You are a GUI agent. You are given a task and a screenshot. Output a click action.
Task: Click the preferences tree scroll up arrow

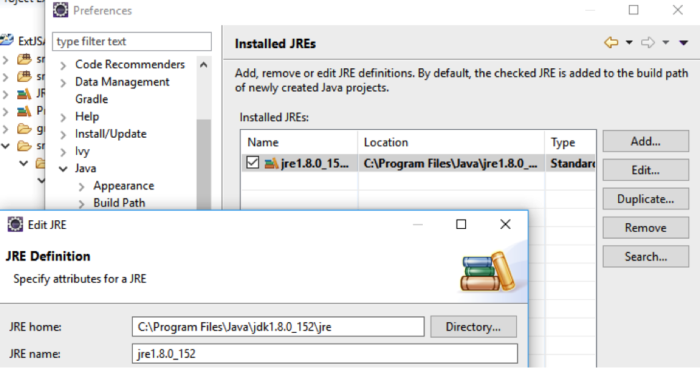[204, 65]
